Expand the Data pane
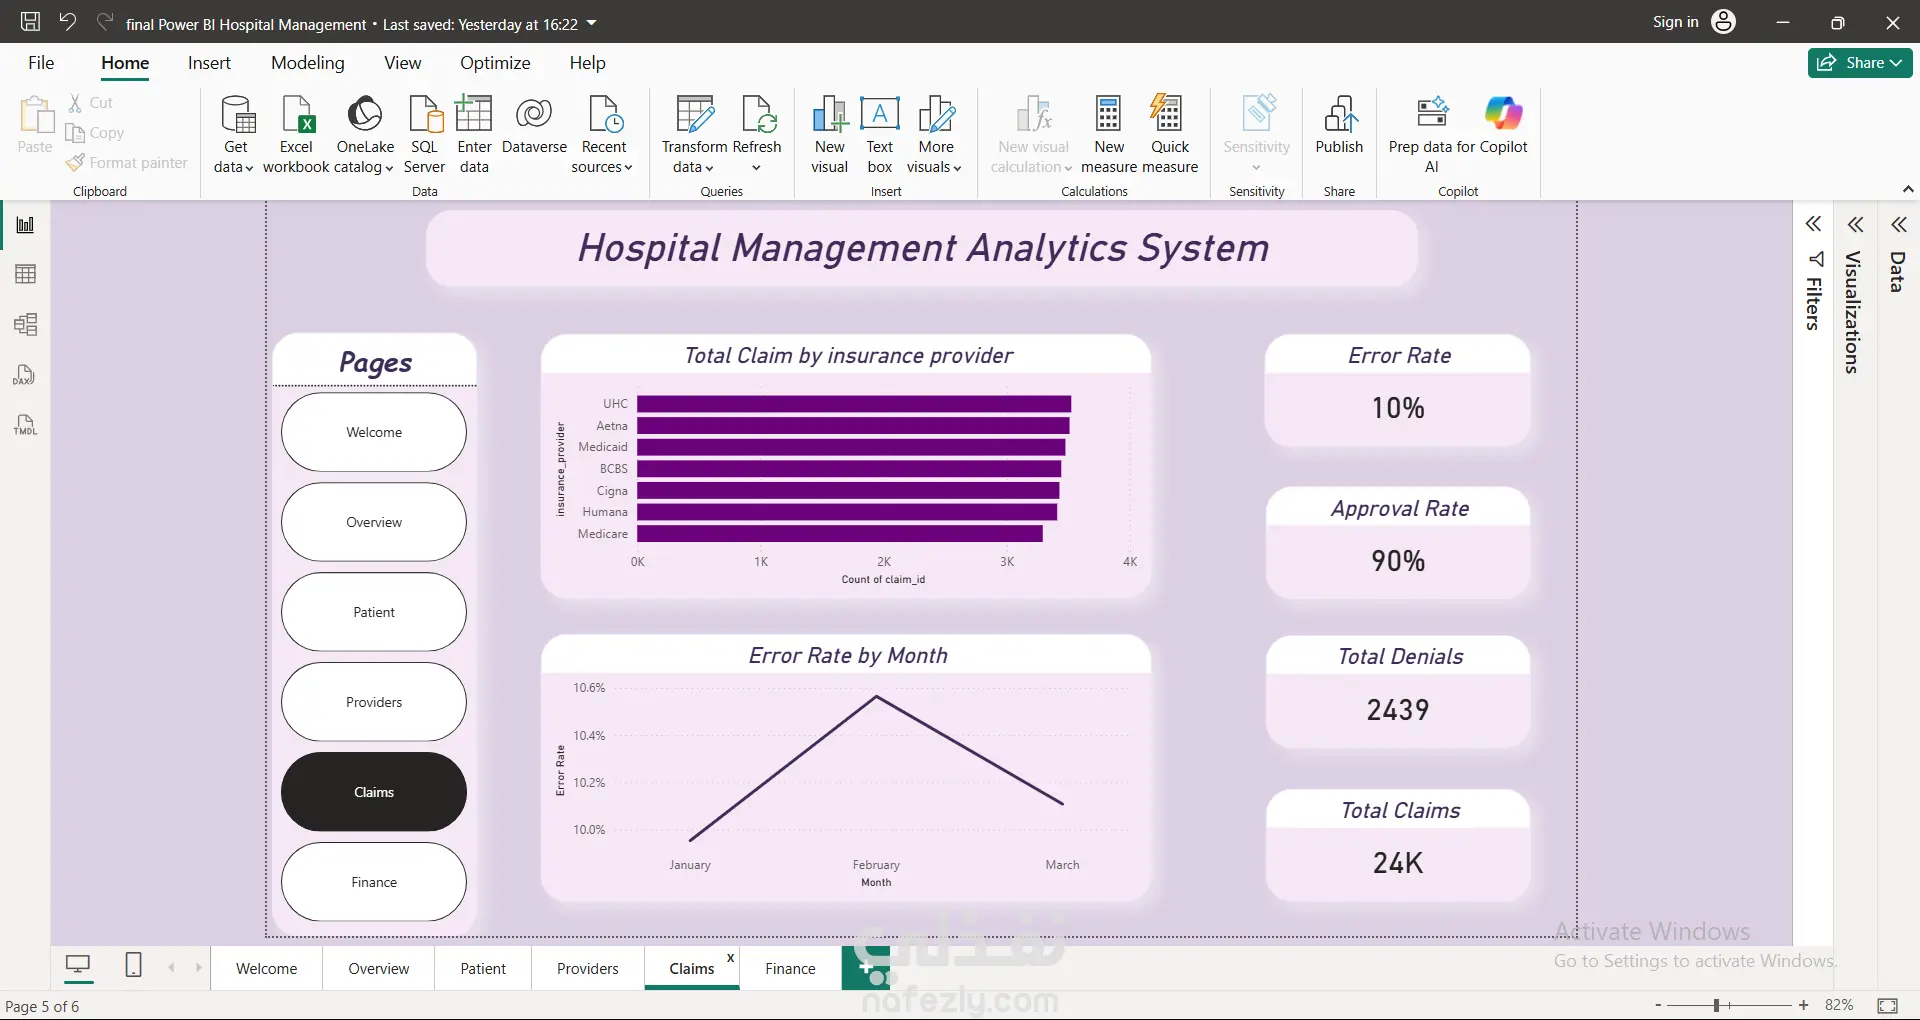Viewport: 1920px width, 1020px height. pos(1898,224)
